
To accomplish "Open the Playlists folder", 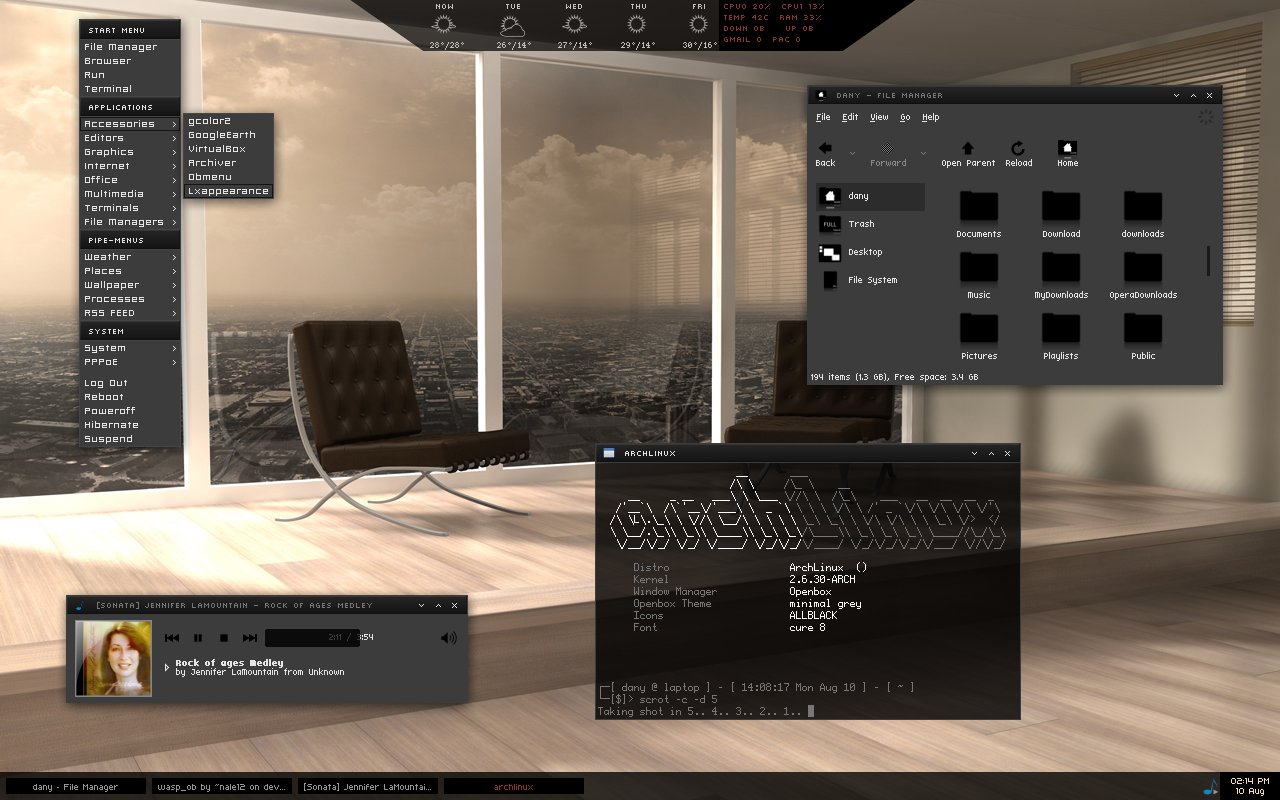I will click(1061, 336).
